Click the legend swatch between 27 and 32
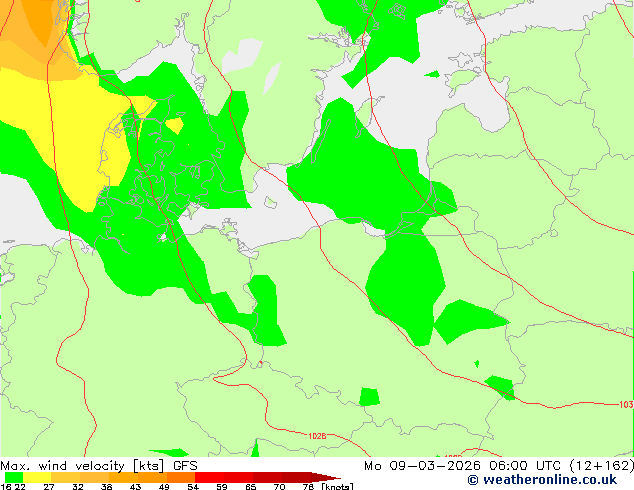This screenshot has height=490, width=634. (66, 477)
